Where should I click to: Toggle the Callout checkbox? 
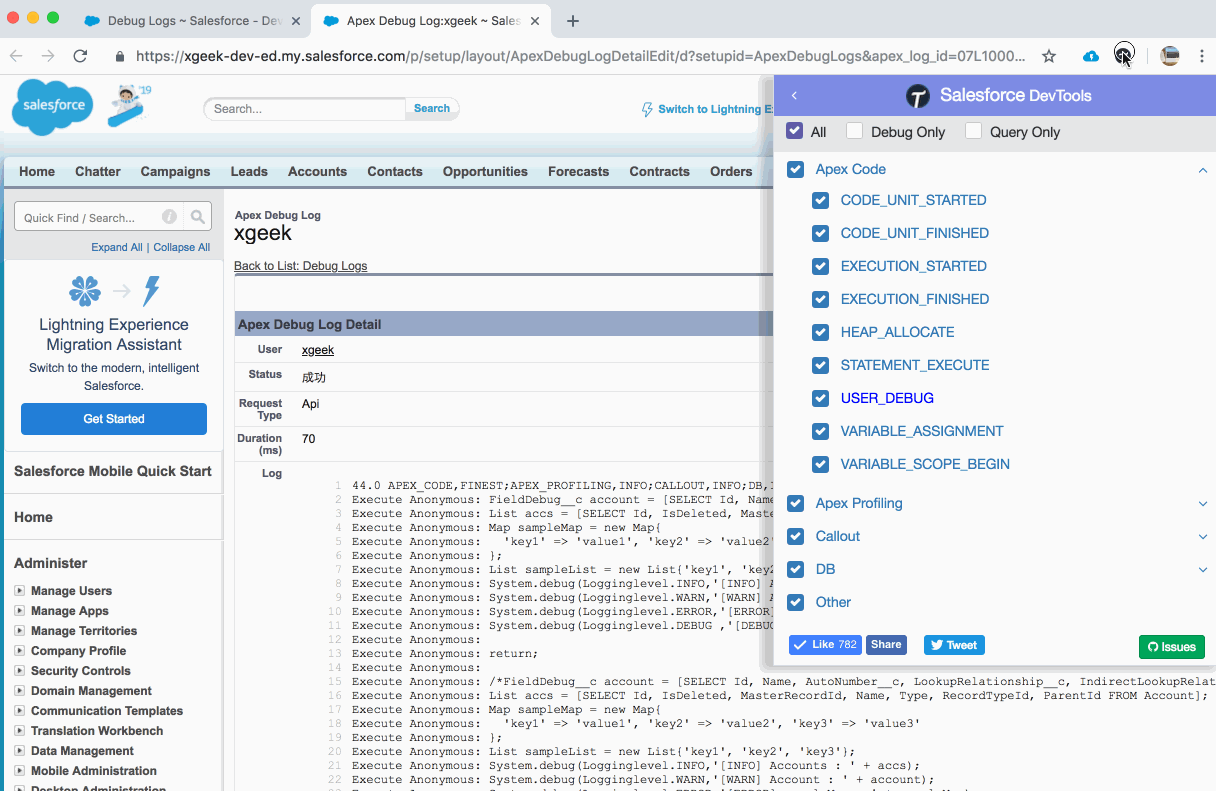pos(796,536)
